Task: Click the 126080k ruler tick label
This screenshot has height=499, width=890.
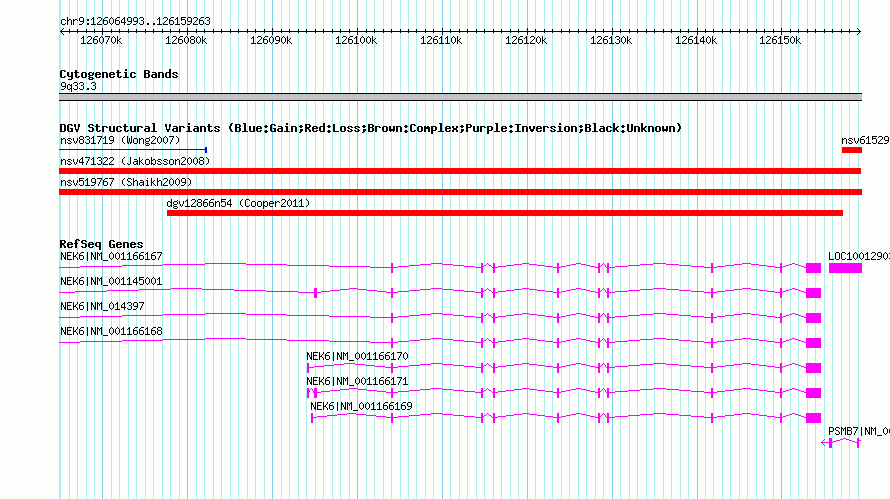Action: 186,40
